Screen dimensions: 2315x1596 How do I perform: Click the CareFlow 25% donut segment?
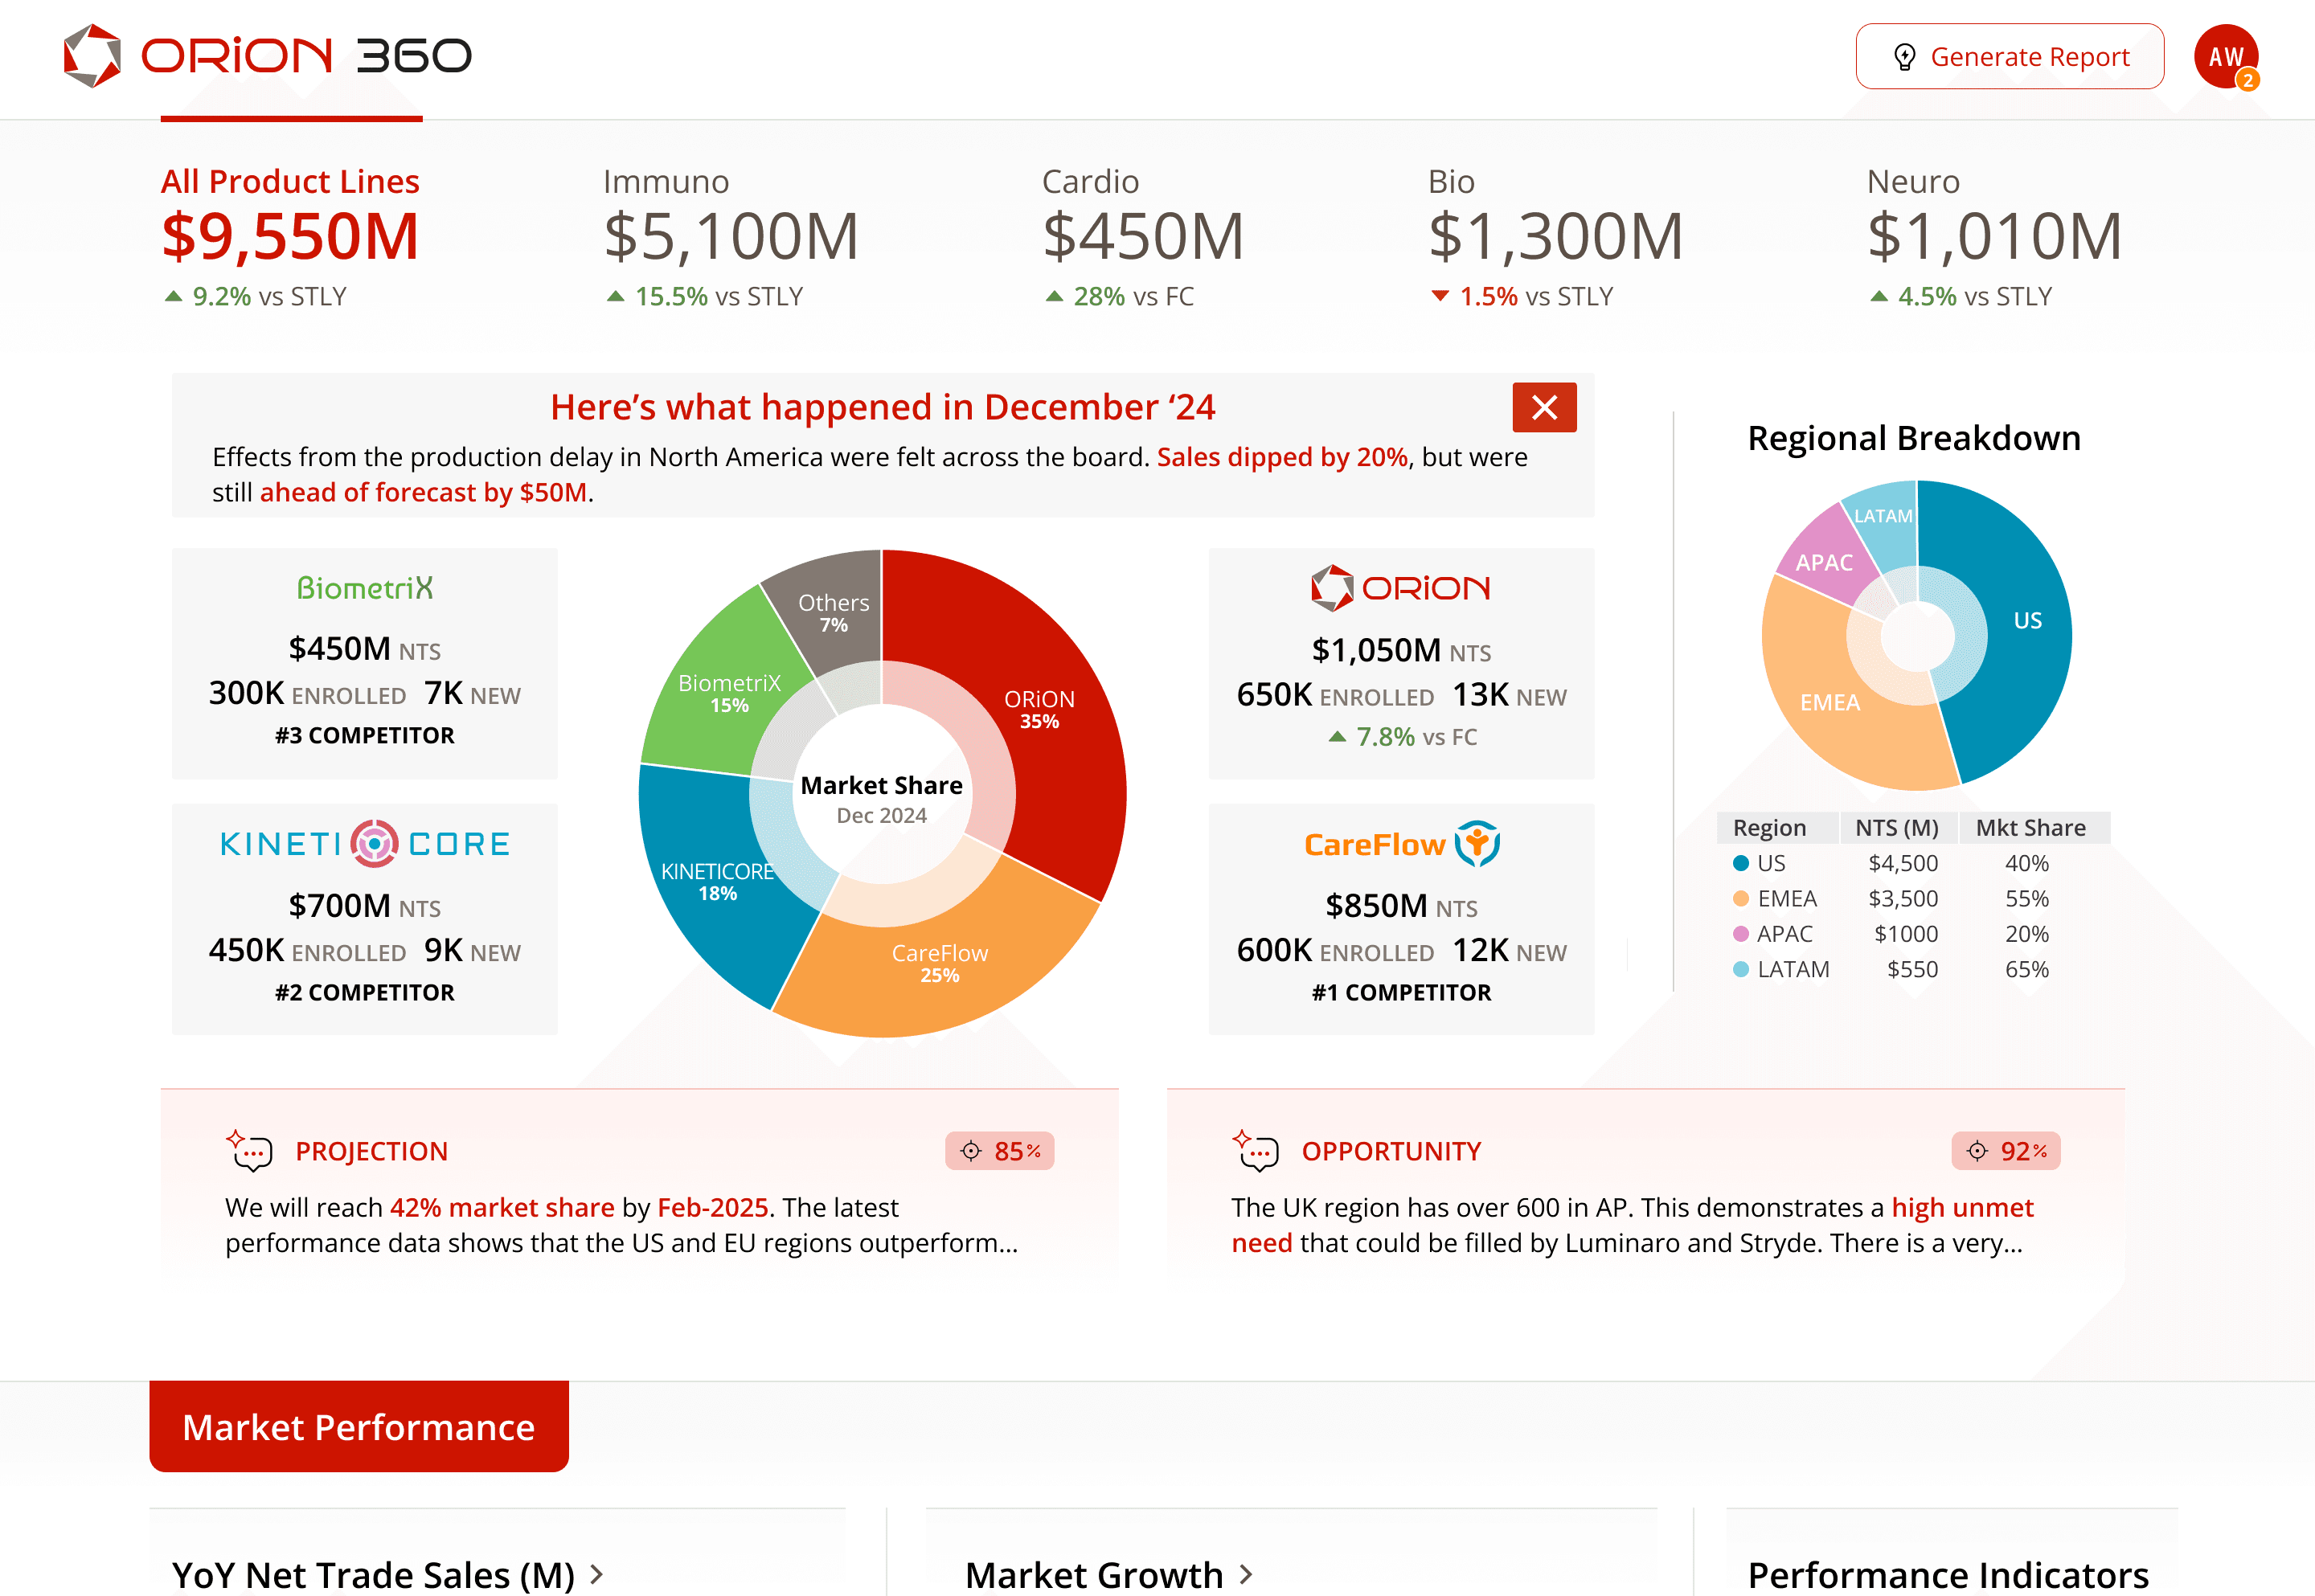[940, 975]
